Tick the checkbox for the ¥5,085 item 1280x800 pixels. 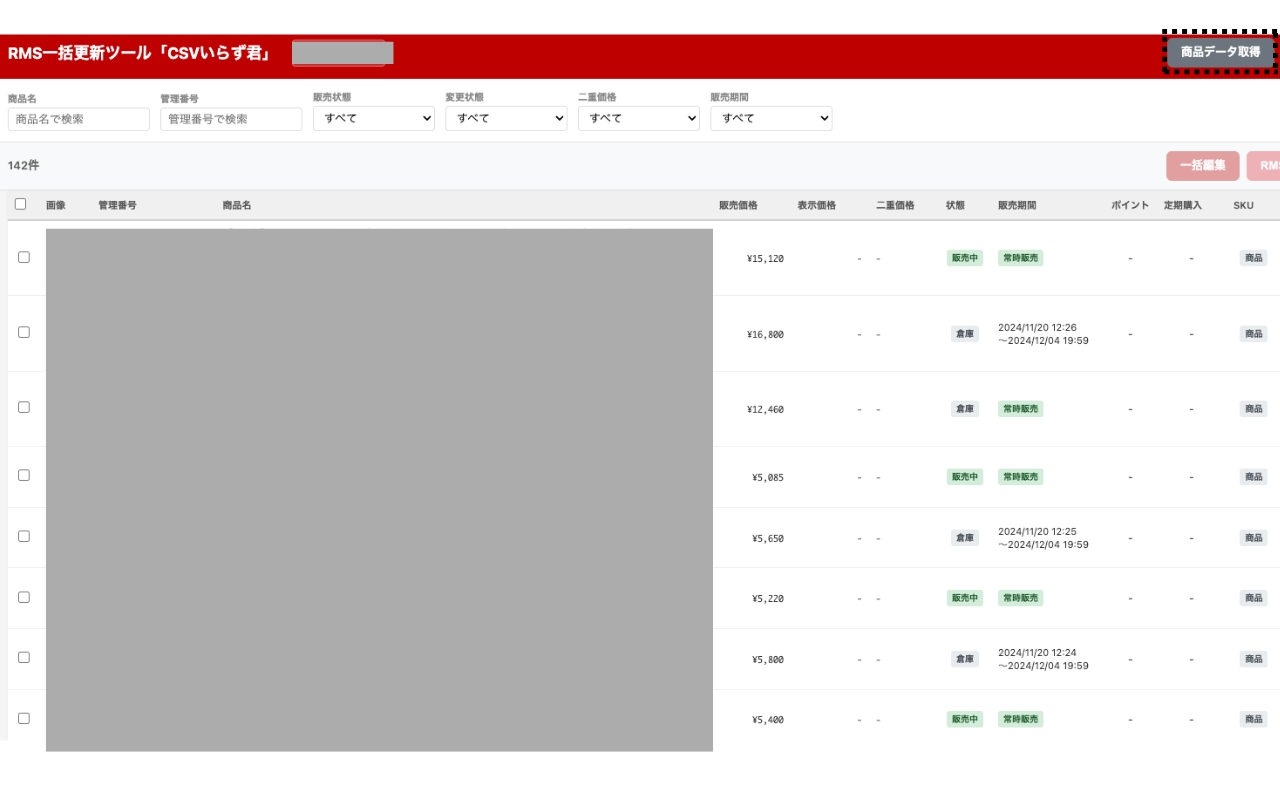tap(24, 475)
